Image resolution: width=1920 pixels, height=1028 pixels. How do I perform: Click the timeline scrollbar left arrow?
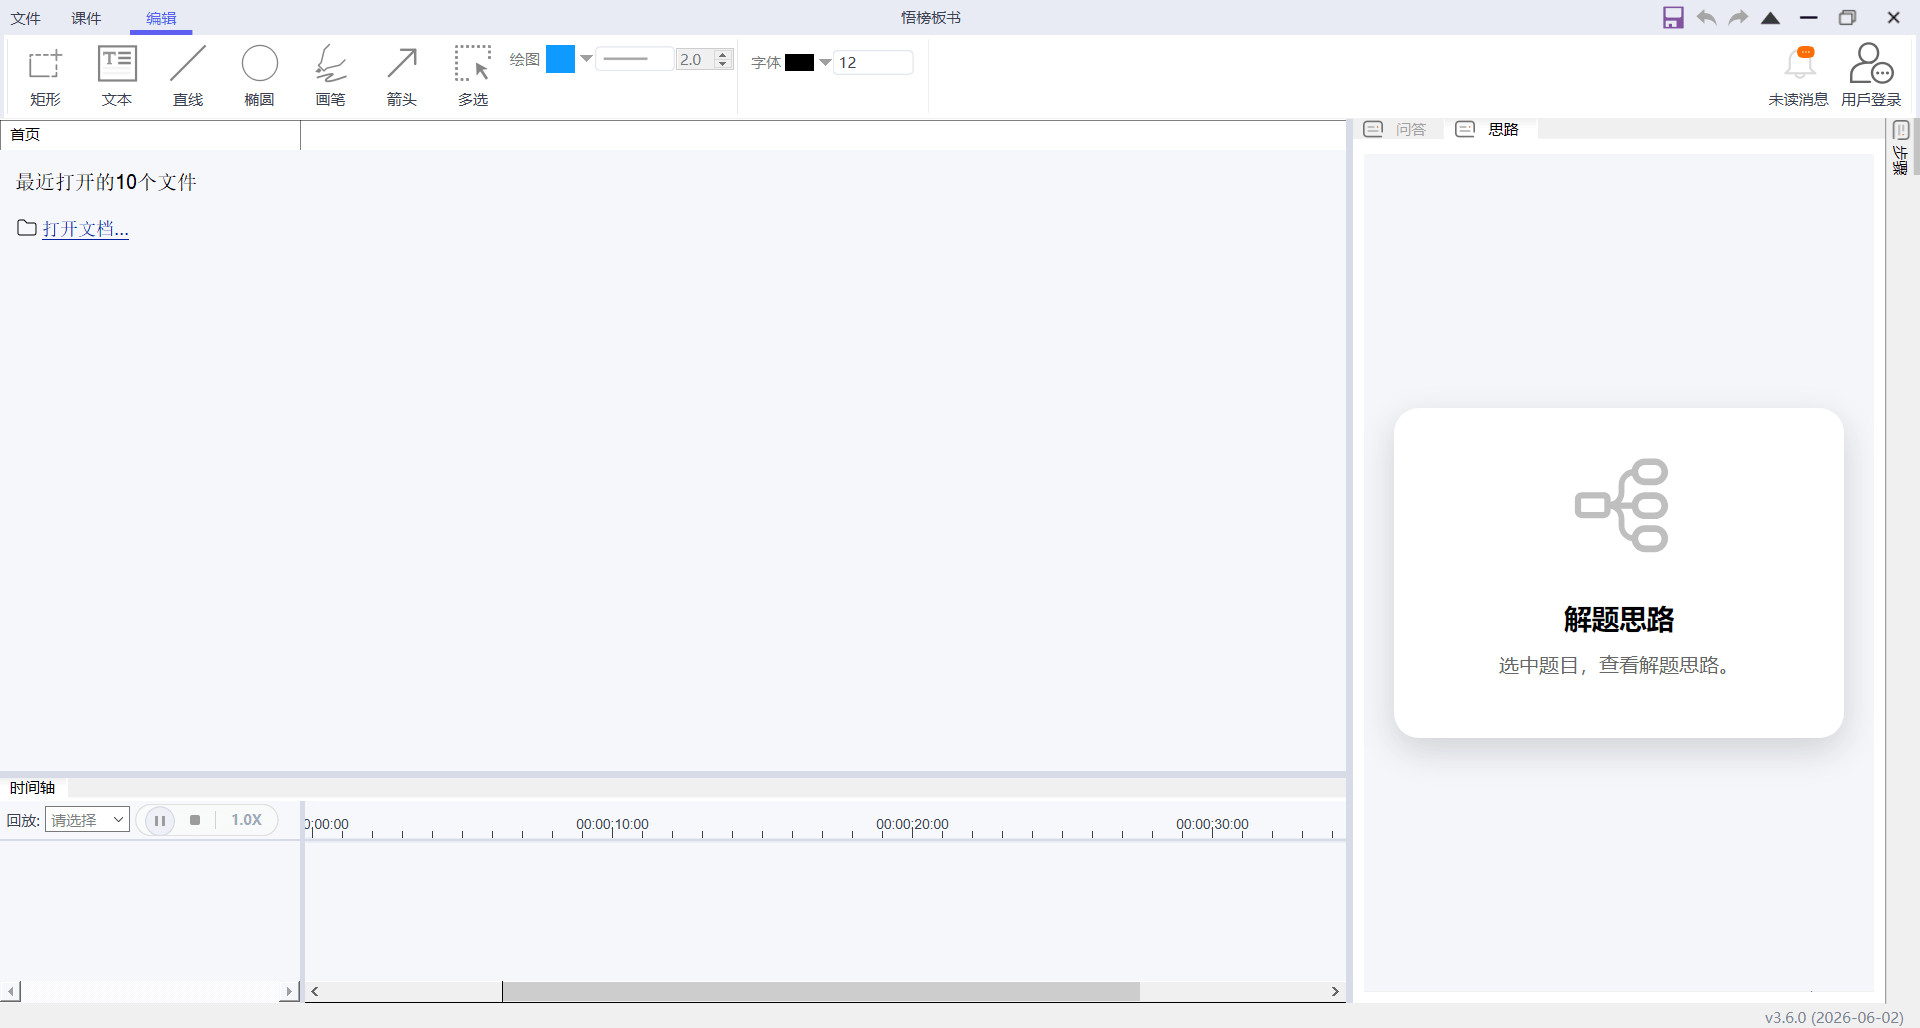click(314, 991)
